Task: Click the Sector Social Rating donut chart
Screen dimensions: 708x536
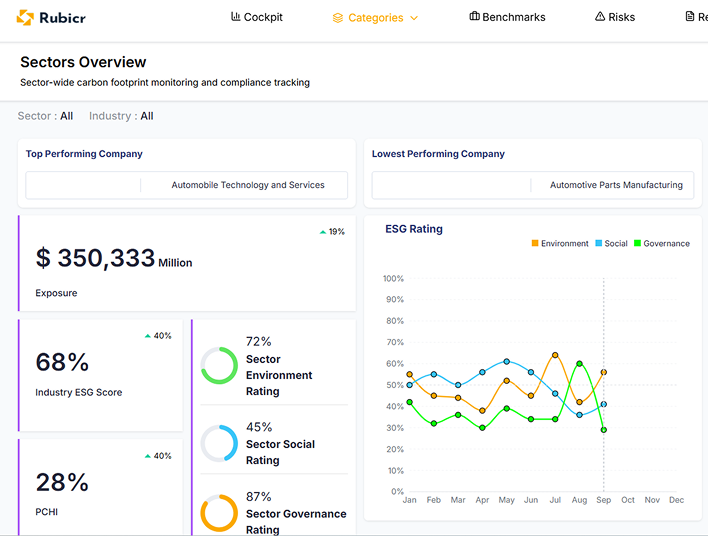Action: point(219,443)
